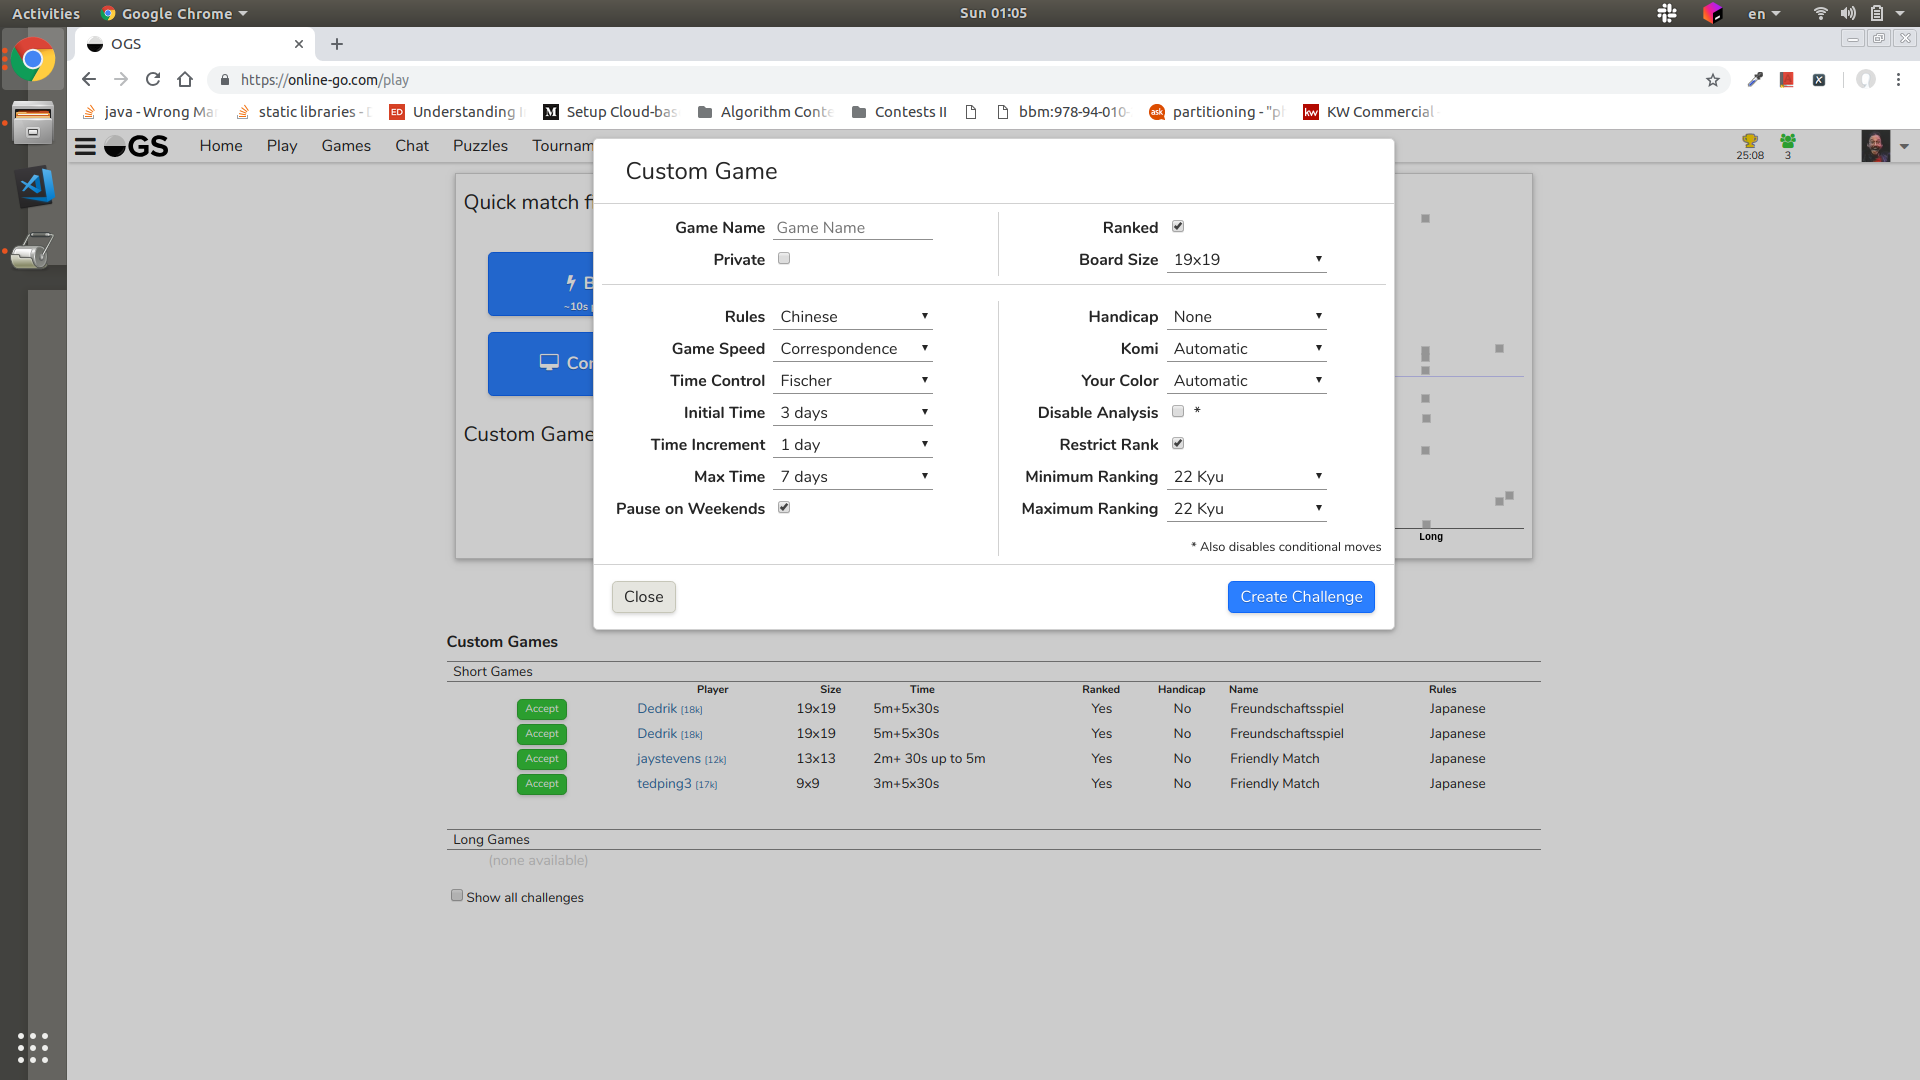Viewport: 1920px width, 1080px height.
Task: Bookmark page with star icon
Action: pyautogui.click(x=1713, y=80)
